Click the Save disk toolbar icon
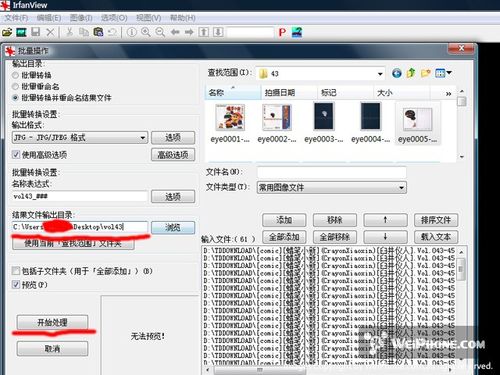The width and height of the screenshot is (500, 375). [36, 32]
